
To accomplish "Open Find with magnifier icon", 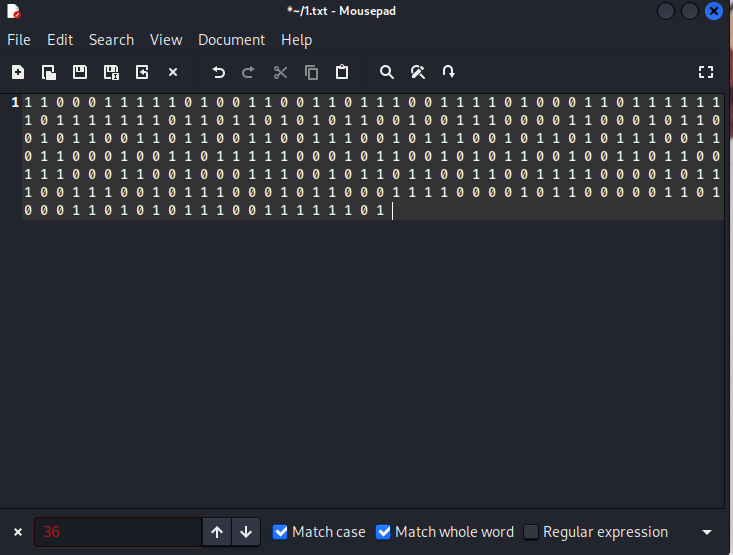I will (x=387, y=72).
